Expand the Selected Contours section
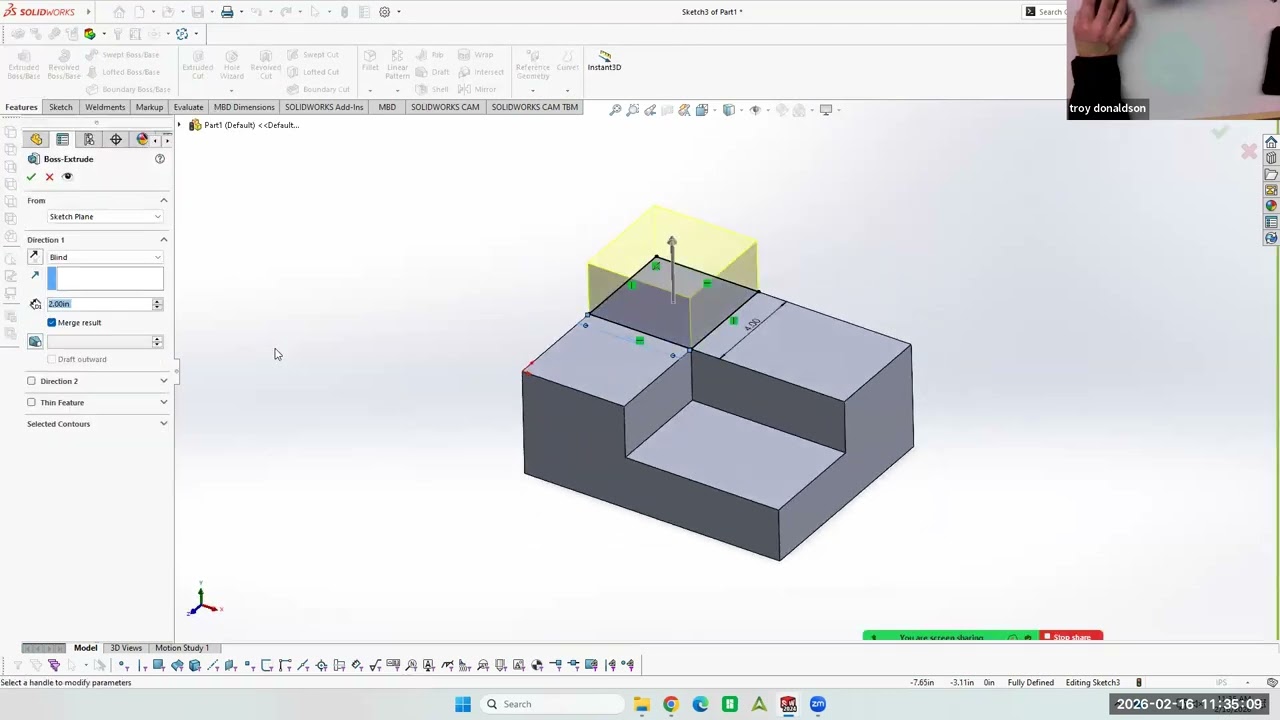Viewport: 1280px width, 720px height. click(164, 424)
